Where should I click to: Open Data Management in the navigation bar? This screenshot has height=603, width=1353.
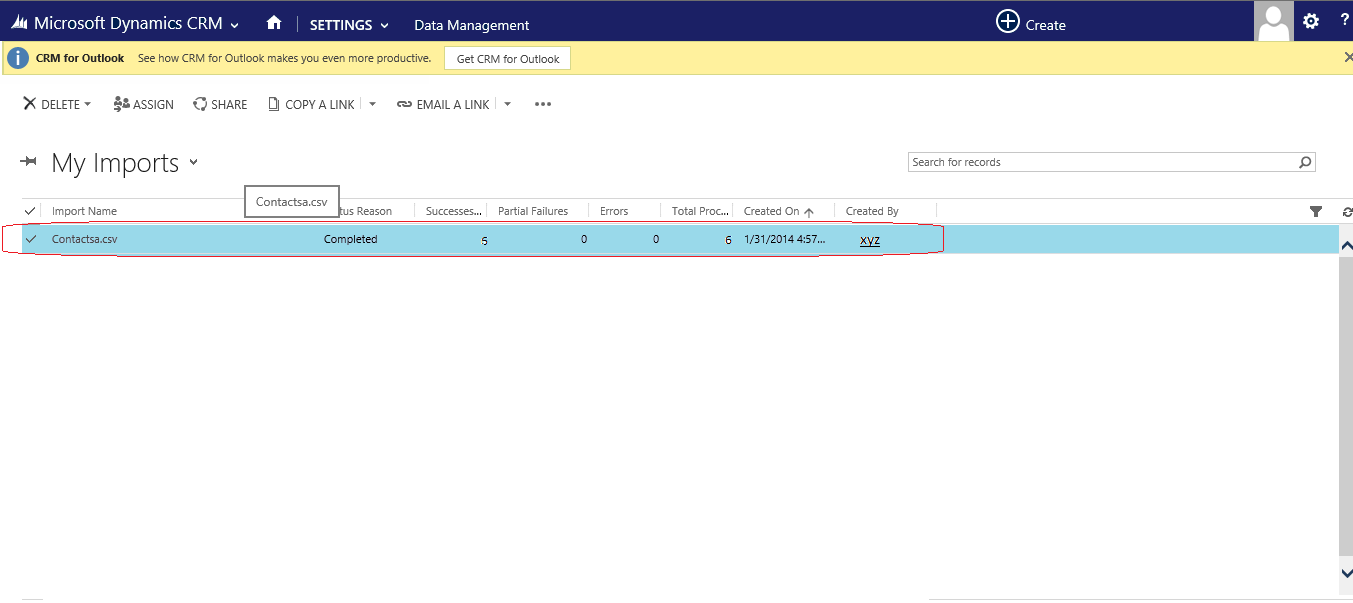point(472,25)
